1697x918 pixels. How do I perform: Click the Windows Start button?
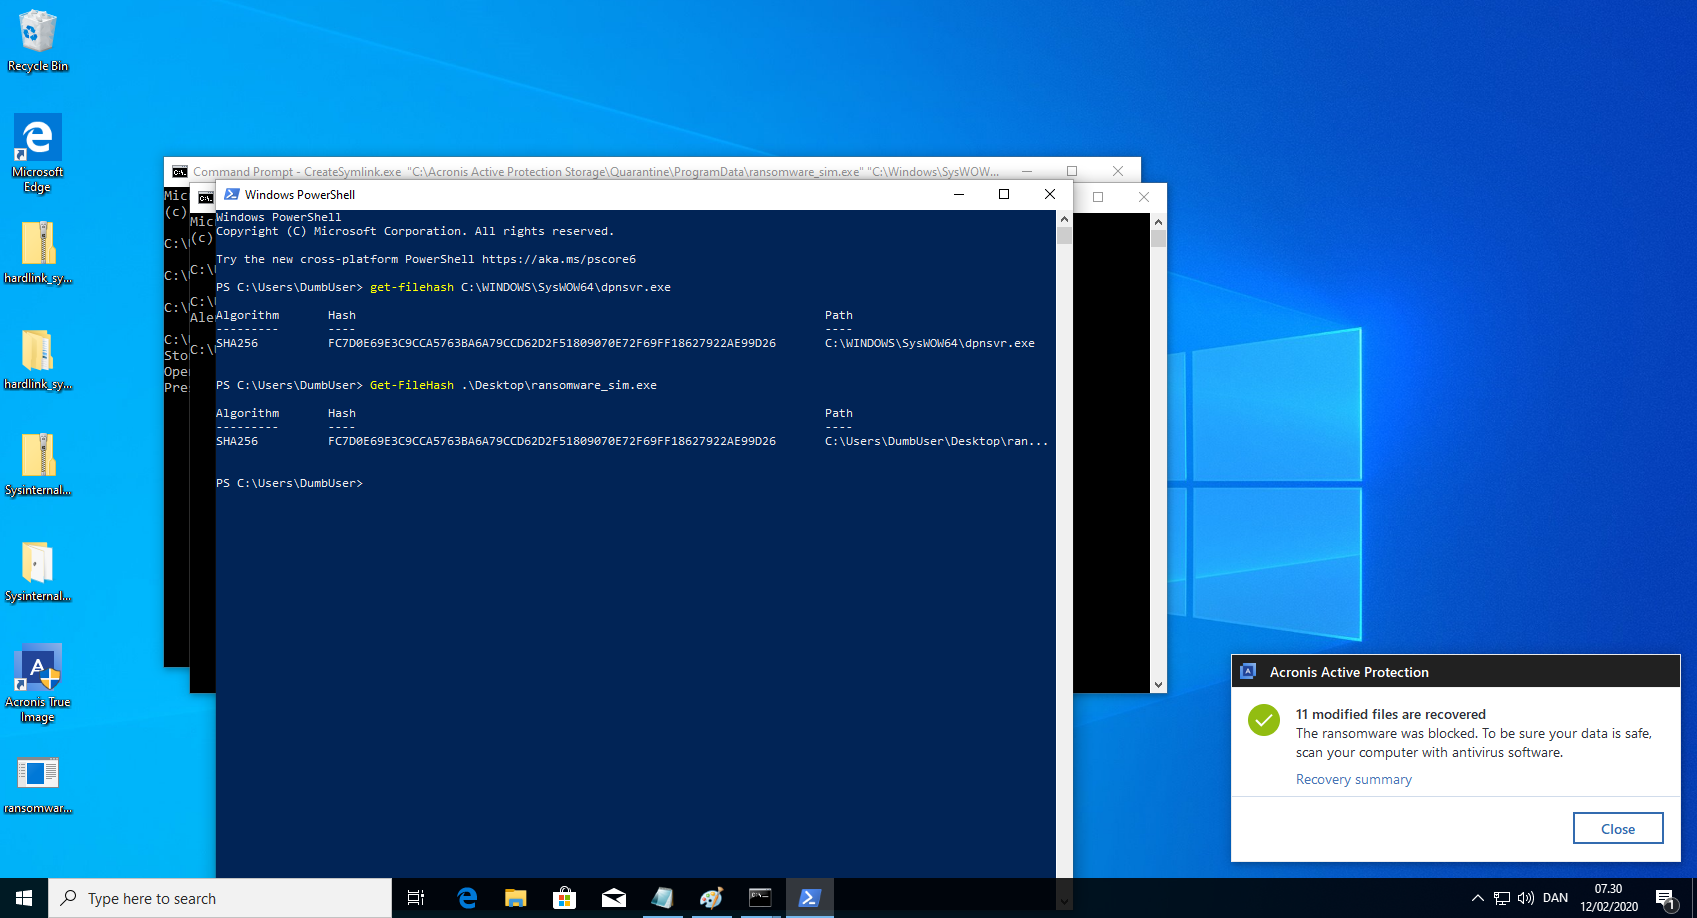pyautogui.click(x=24, y=898)
